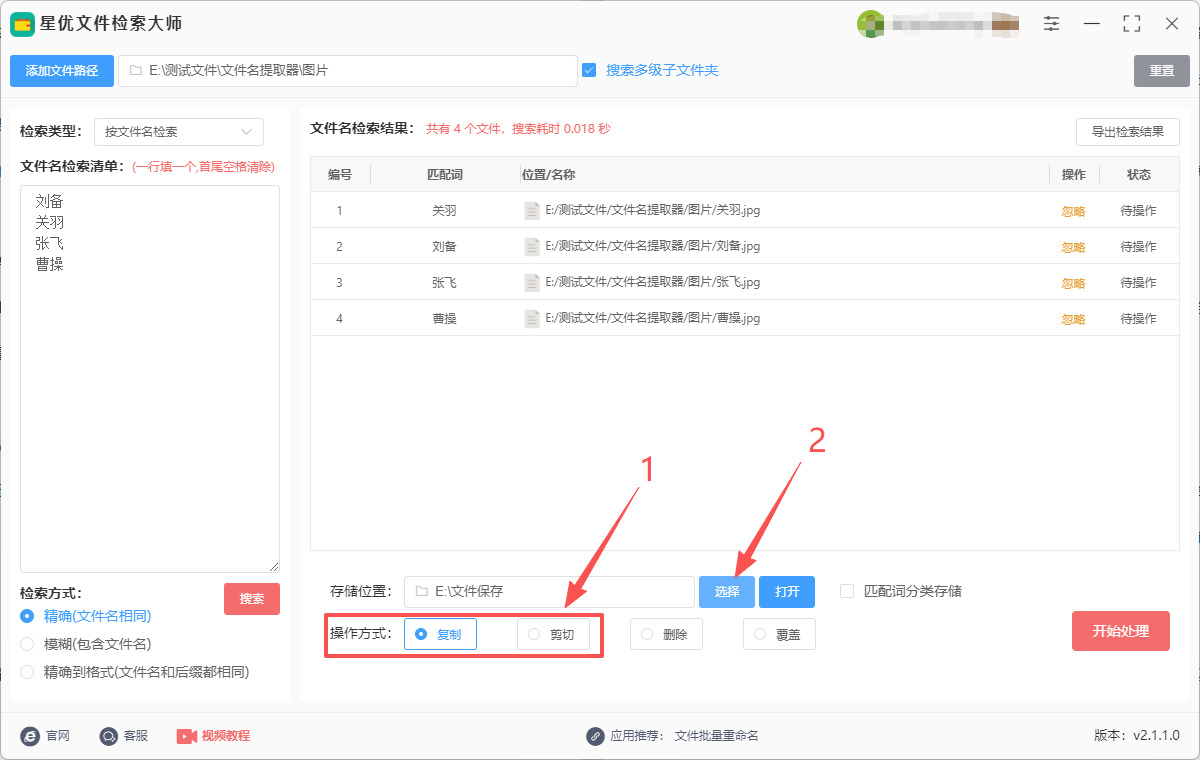Viewport: 1200px width, 760px height.
Task: Minimize the application window
Action: tap(1092, 24)
